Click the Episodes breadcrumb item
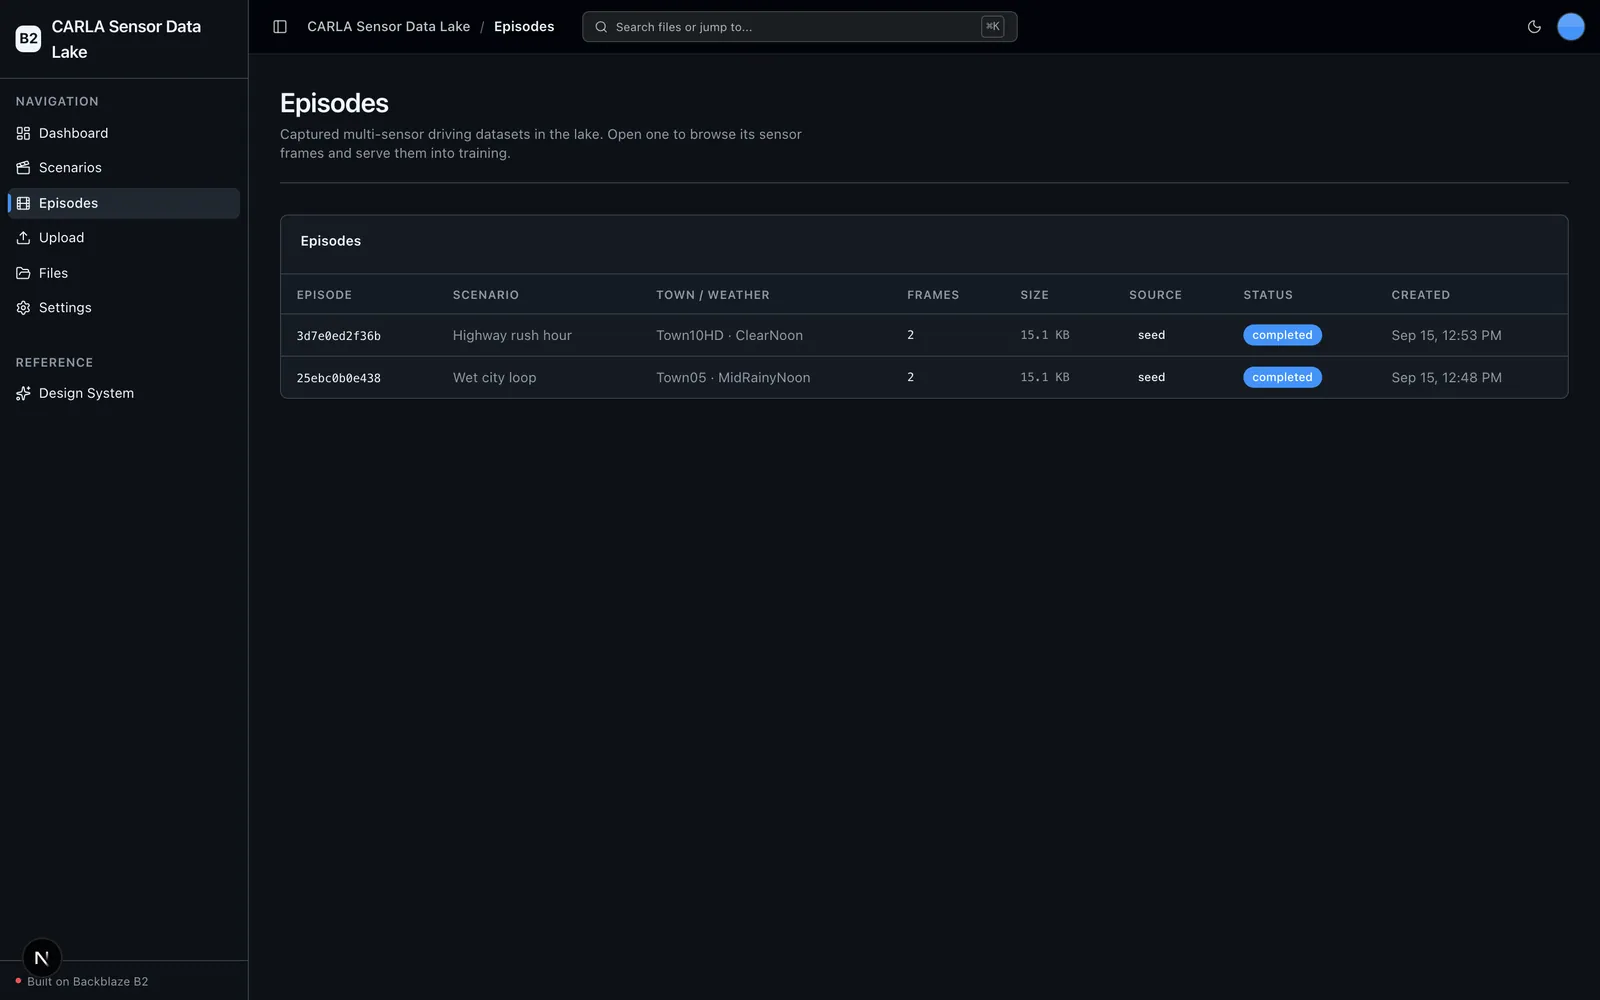1600x1000 pixels. [524, 27]
